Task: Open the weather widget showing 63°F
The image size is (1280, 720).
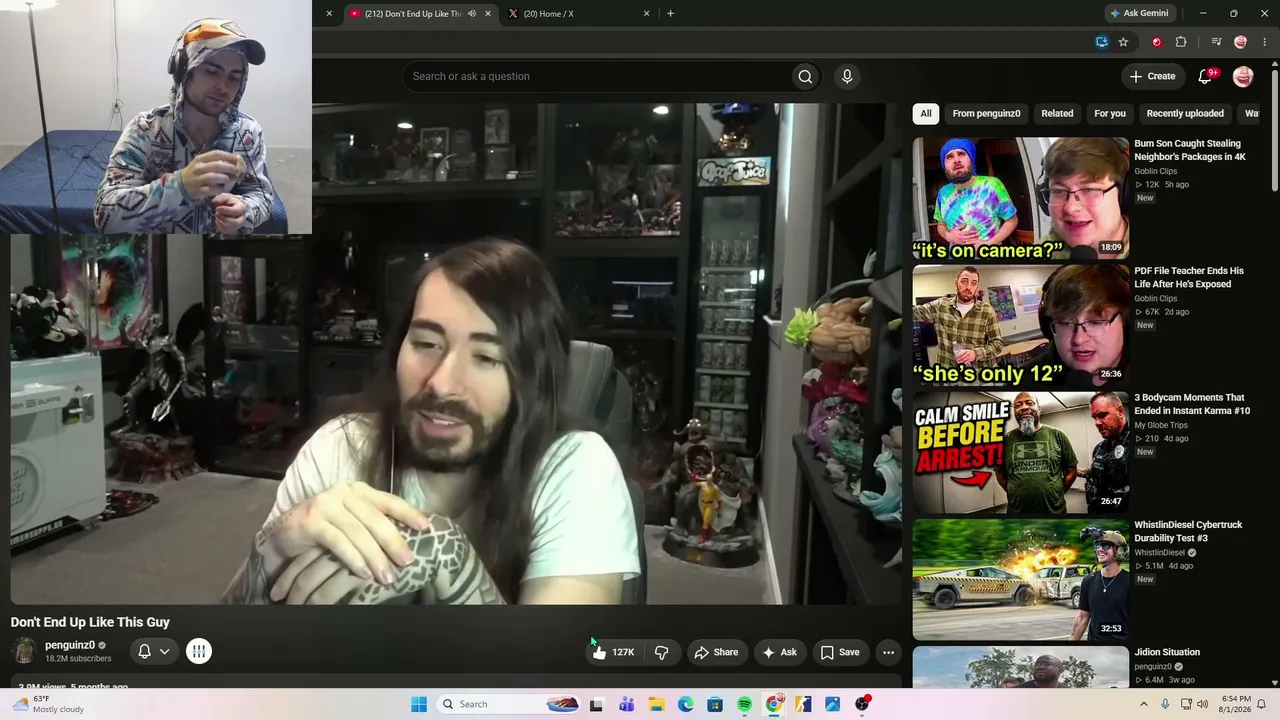Action: pos(48,704)
